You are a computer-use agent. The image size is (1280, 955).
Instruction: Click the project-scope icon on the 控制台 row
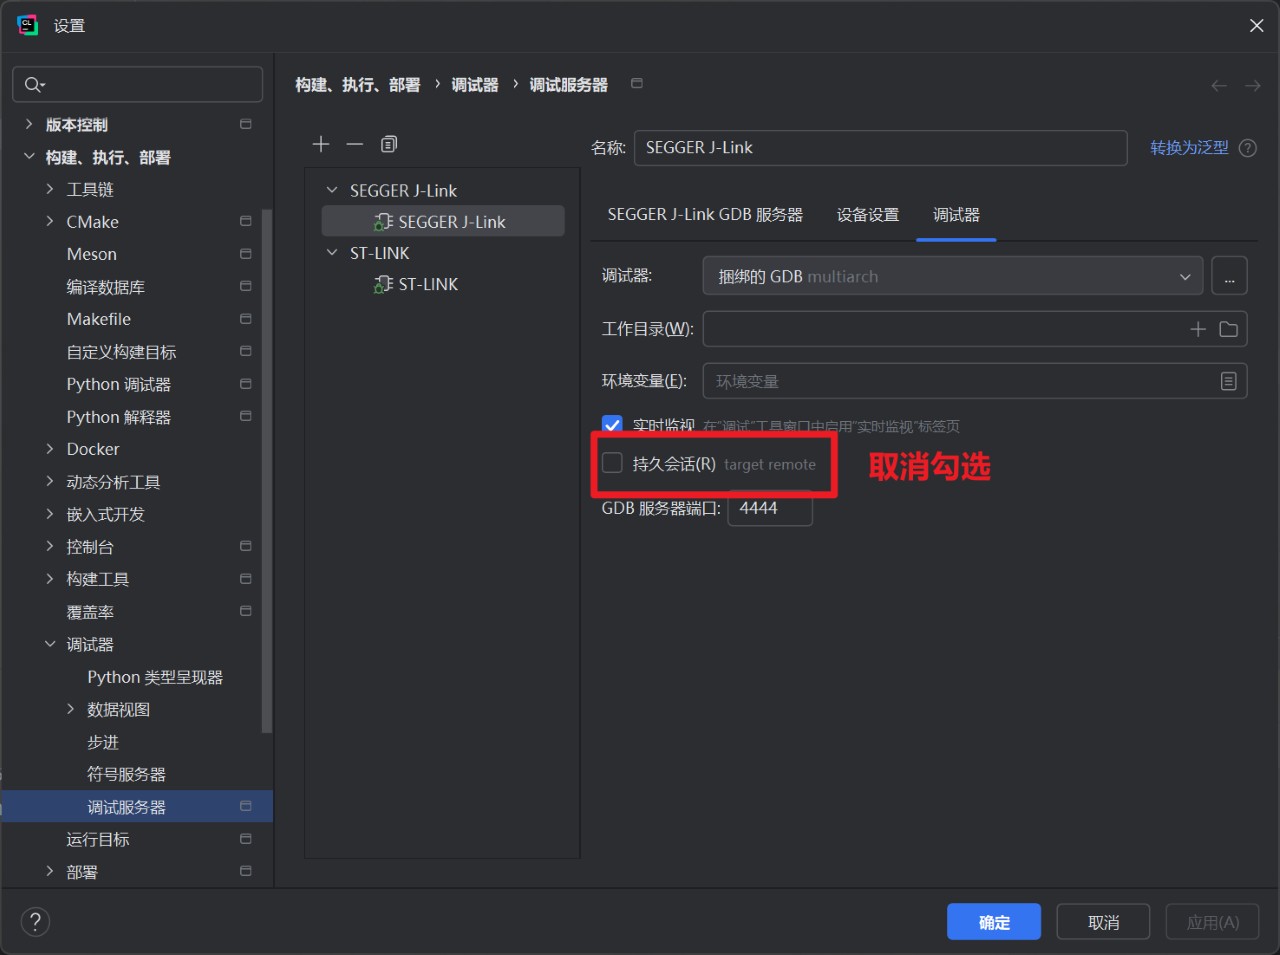pos(246,546)
